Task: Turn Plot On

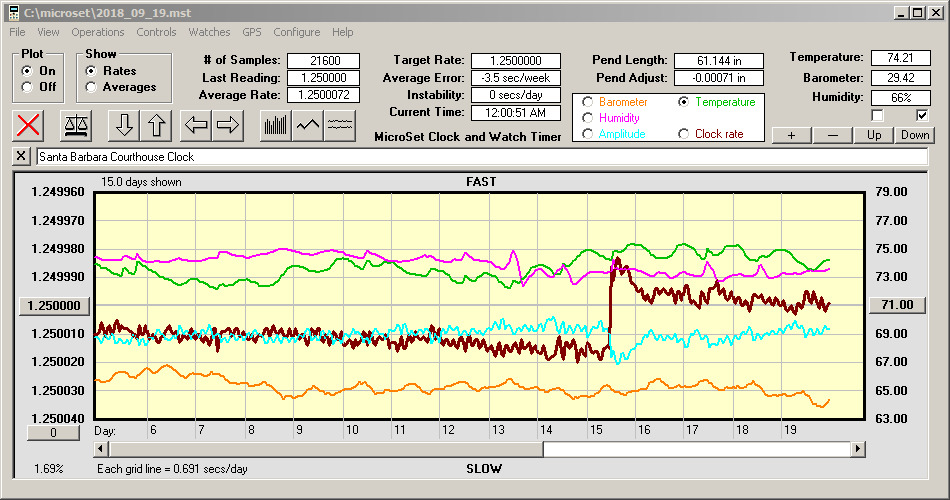Action: (27, 71)
